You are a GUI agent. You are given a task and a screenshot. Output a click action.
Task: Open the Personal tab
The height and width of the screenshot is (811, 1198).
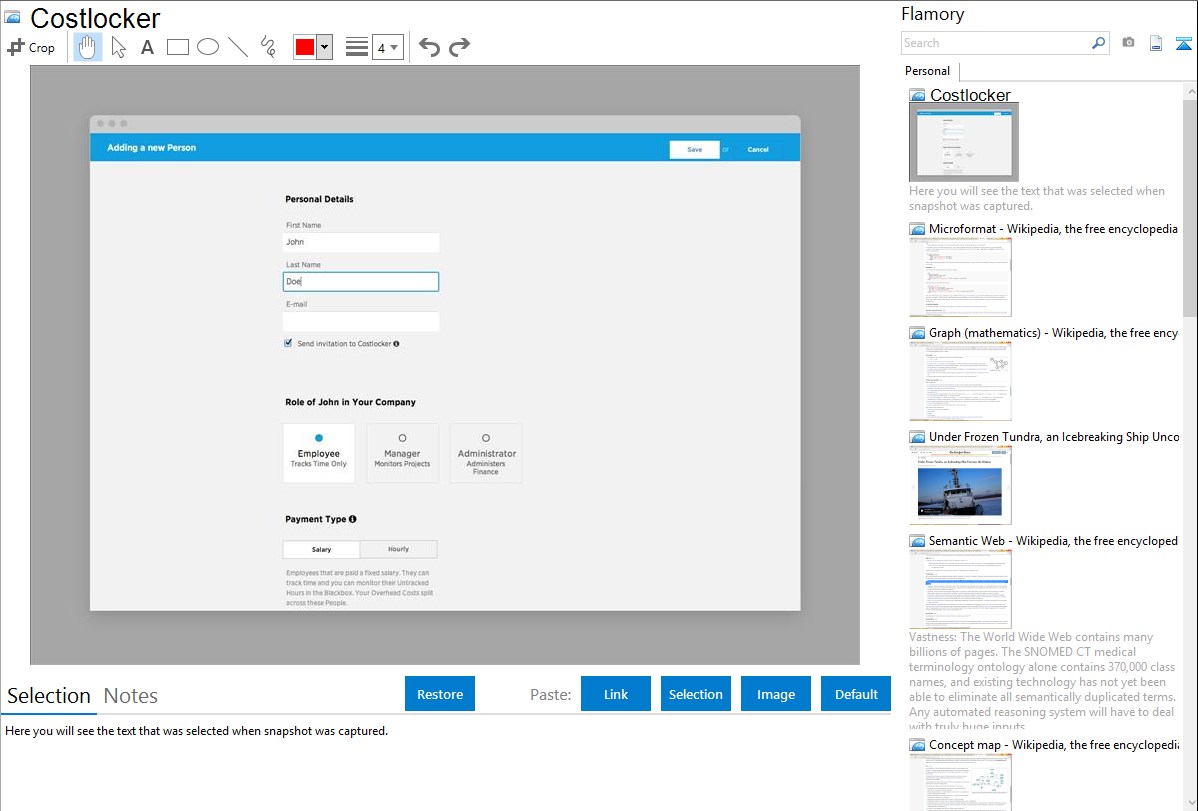(x=928, y=71)
